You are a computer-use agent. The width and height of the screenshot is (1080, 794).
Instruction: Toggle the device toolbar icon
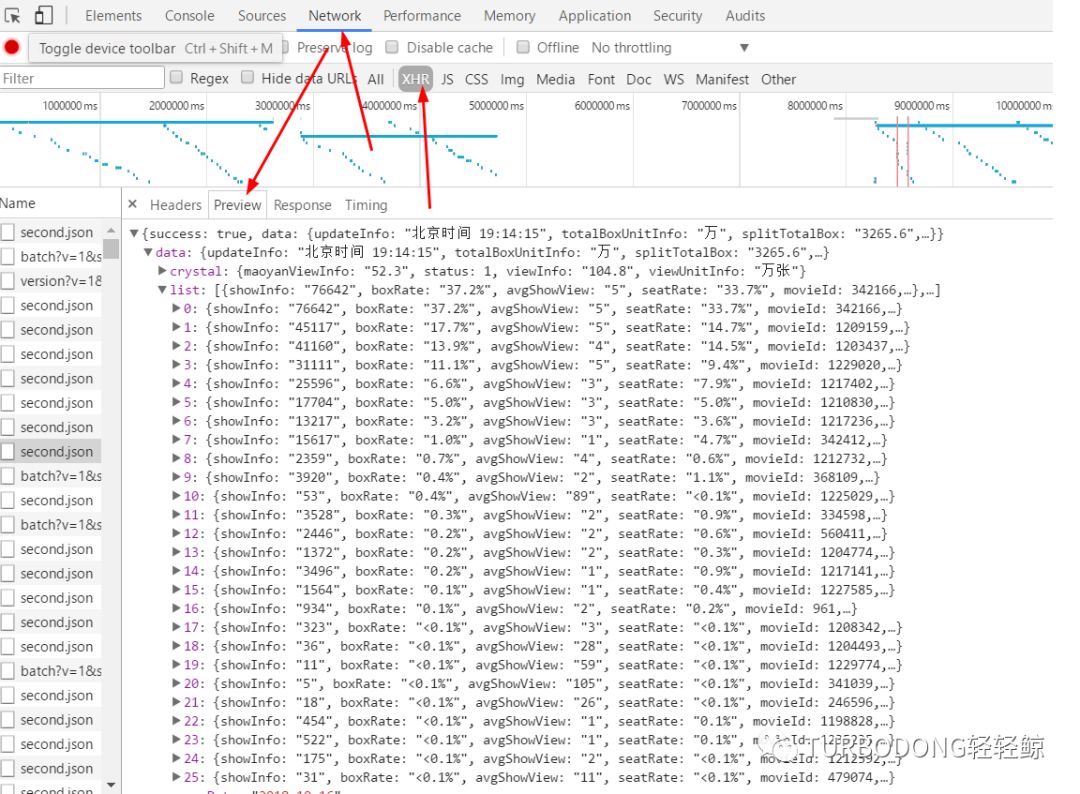[43, 15]
